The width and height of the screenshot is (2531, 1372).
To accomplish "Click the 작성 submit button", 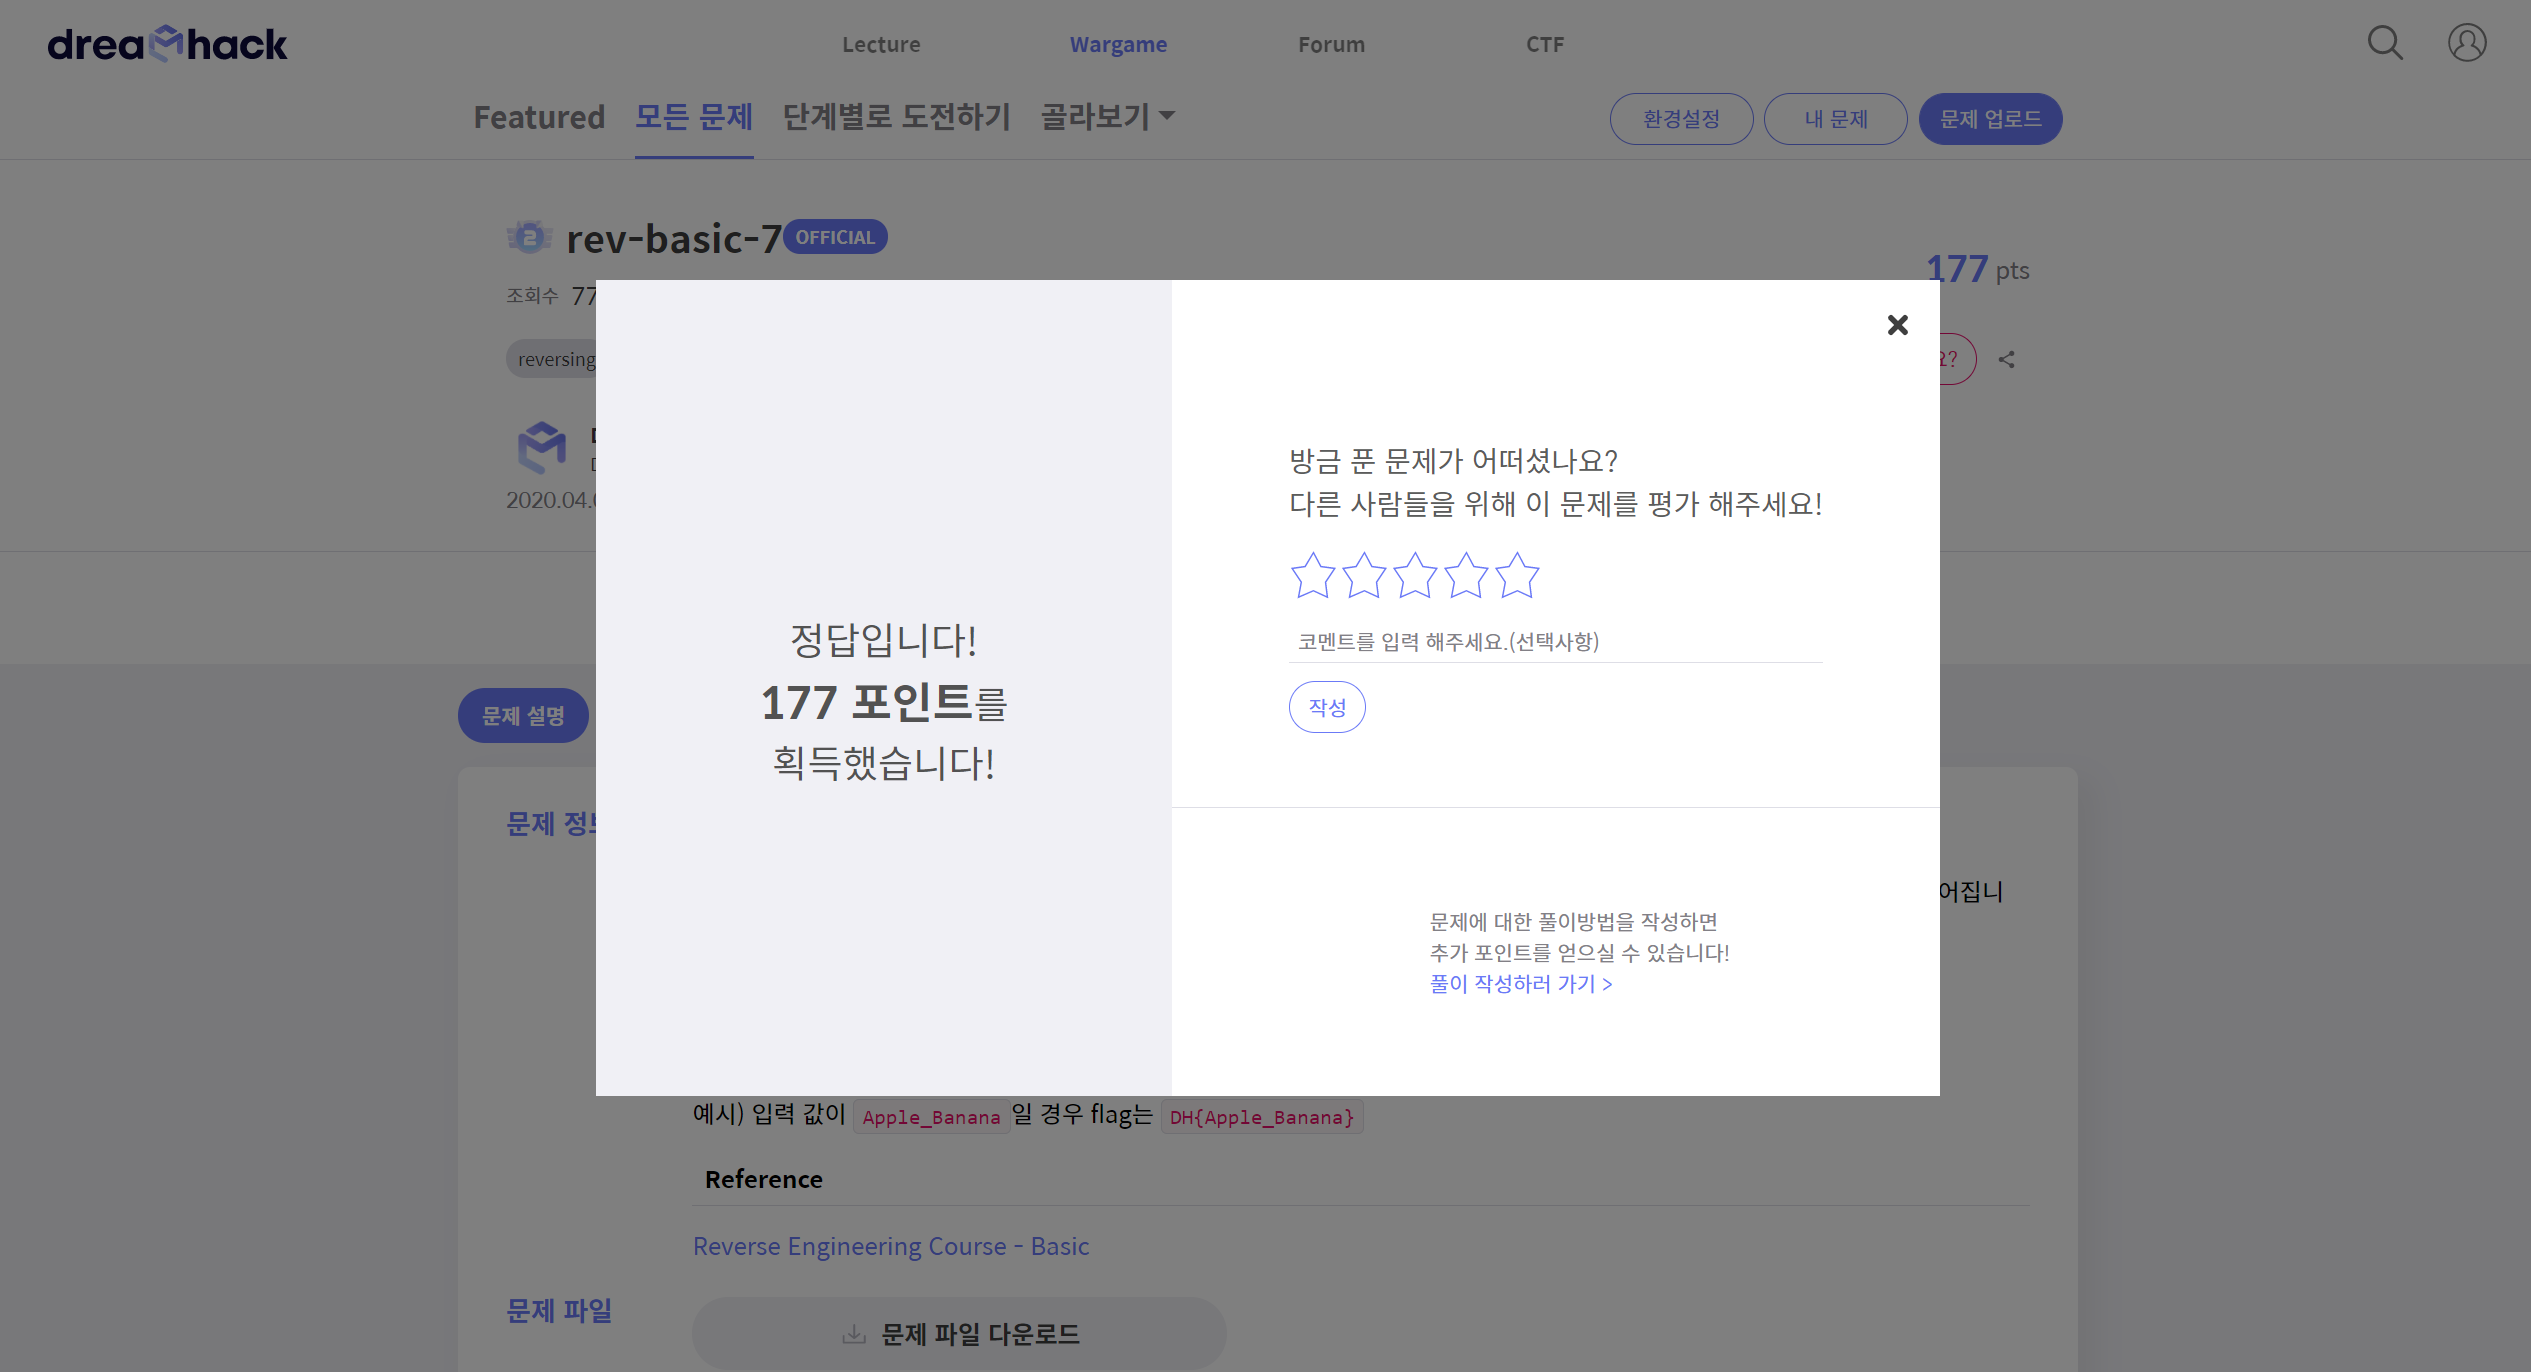I will pos(1327,707).
